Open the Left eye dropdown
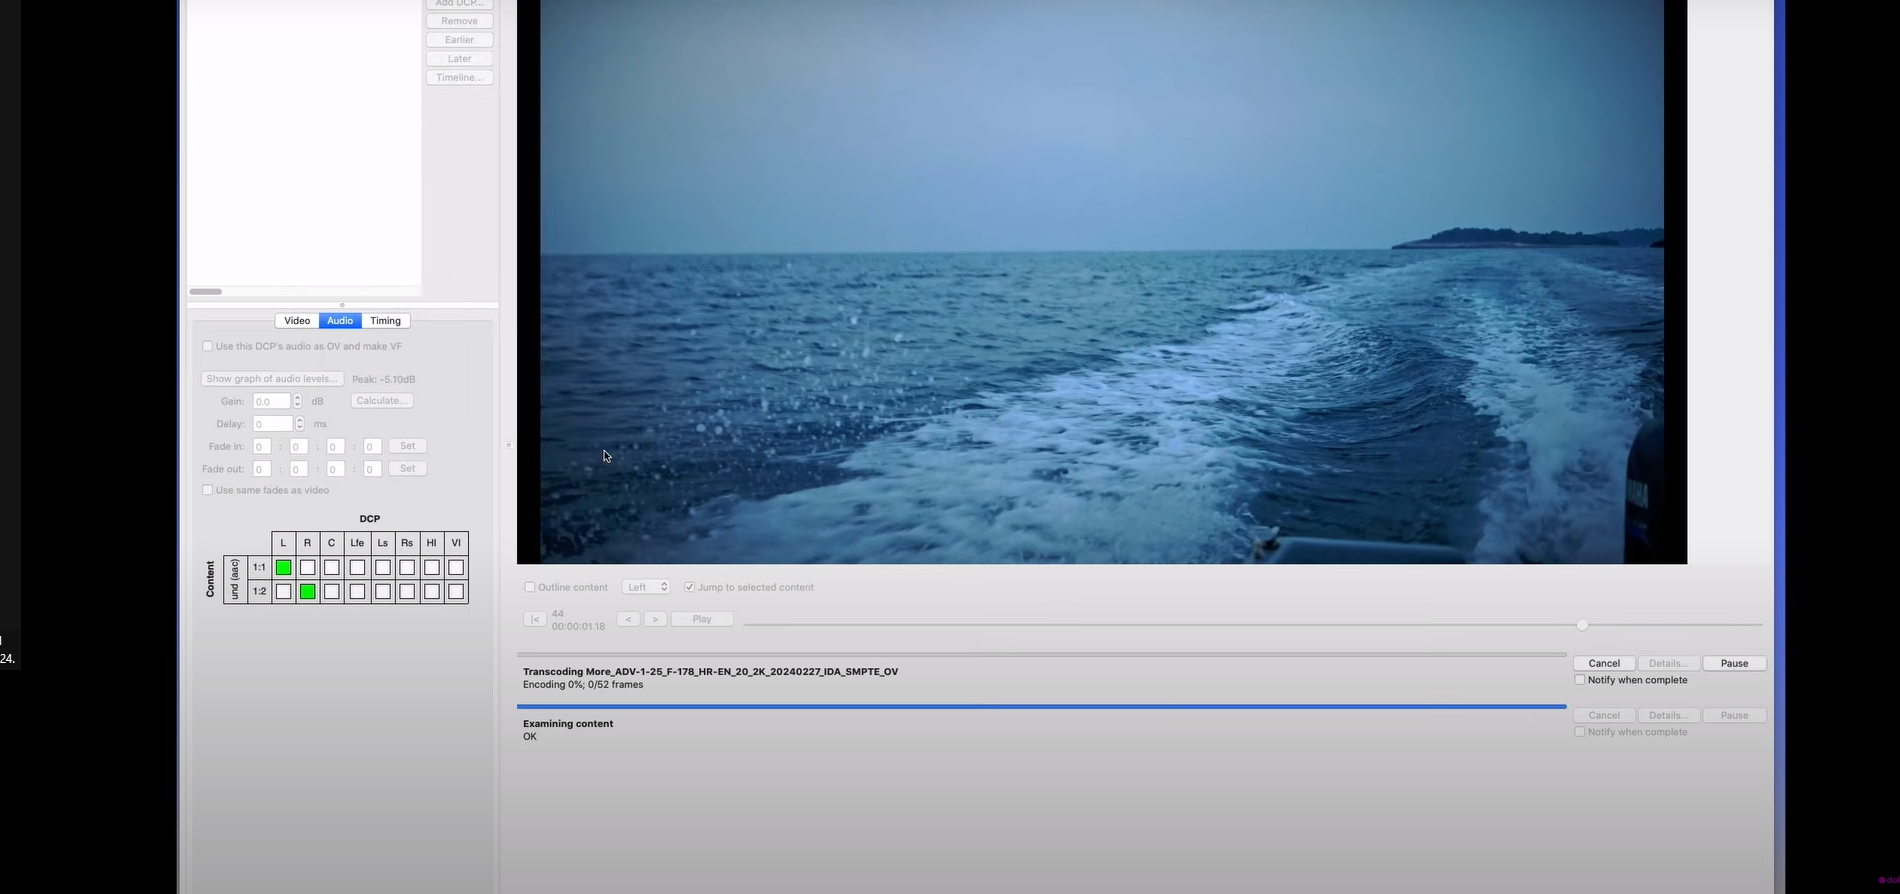The height and width of the screenshot is (894, 1900). point(645,587)
